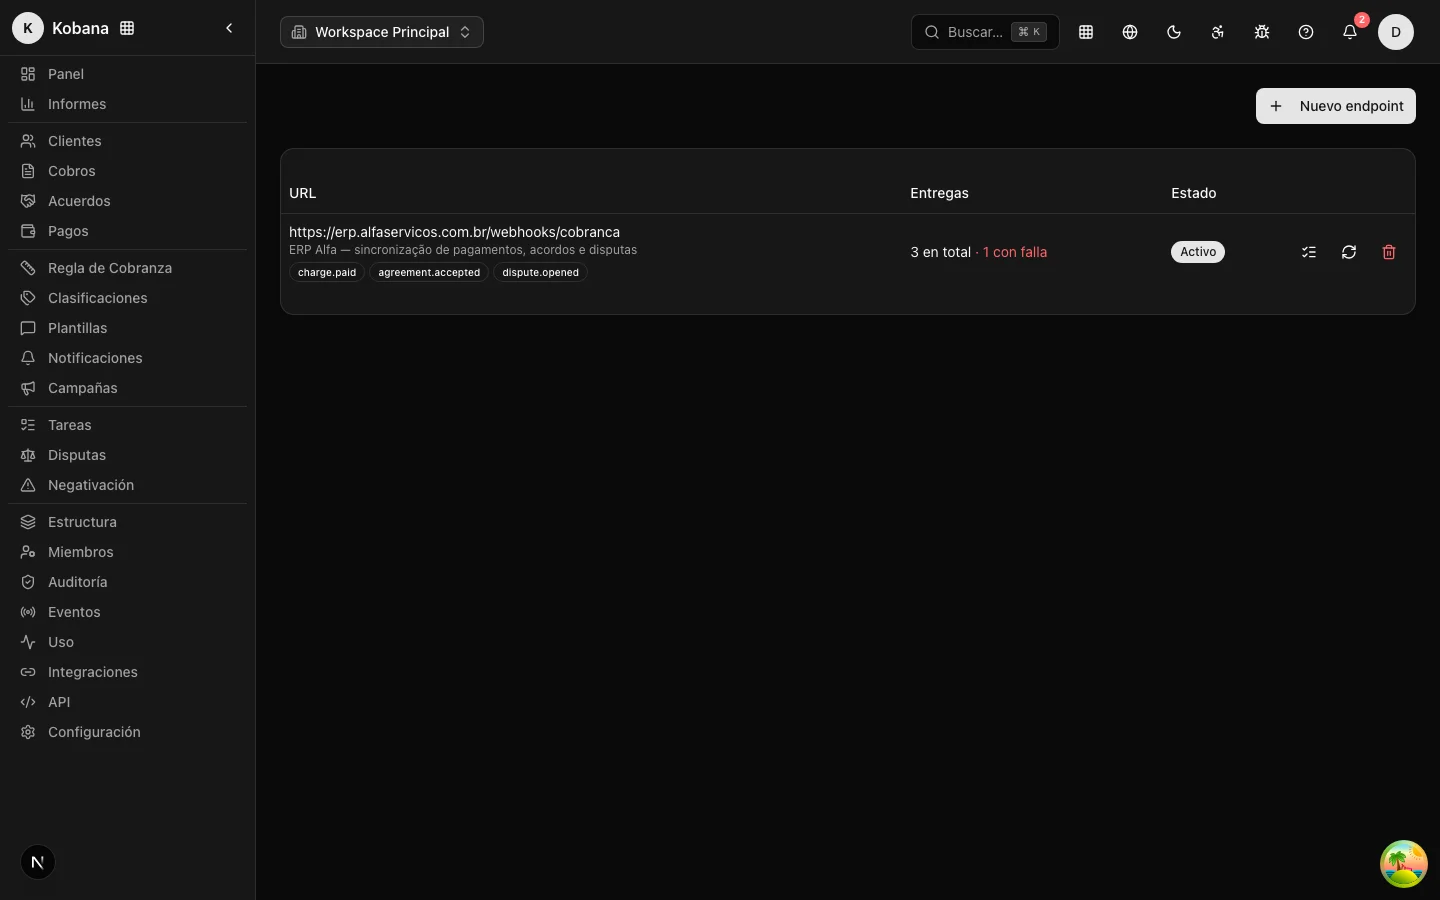Open the user avatar D menu
The image size is (1440, 900).
(1396, 32)
